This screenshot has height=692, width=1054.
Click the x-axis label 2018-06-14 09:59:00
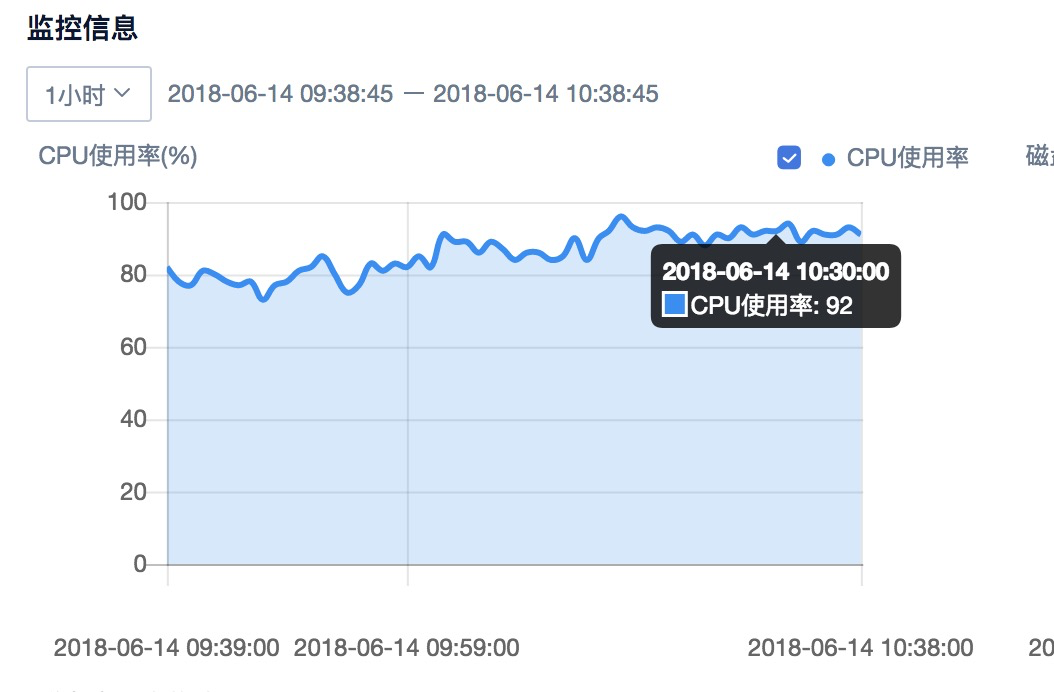point(407,648)
